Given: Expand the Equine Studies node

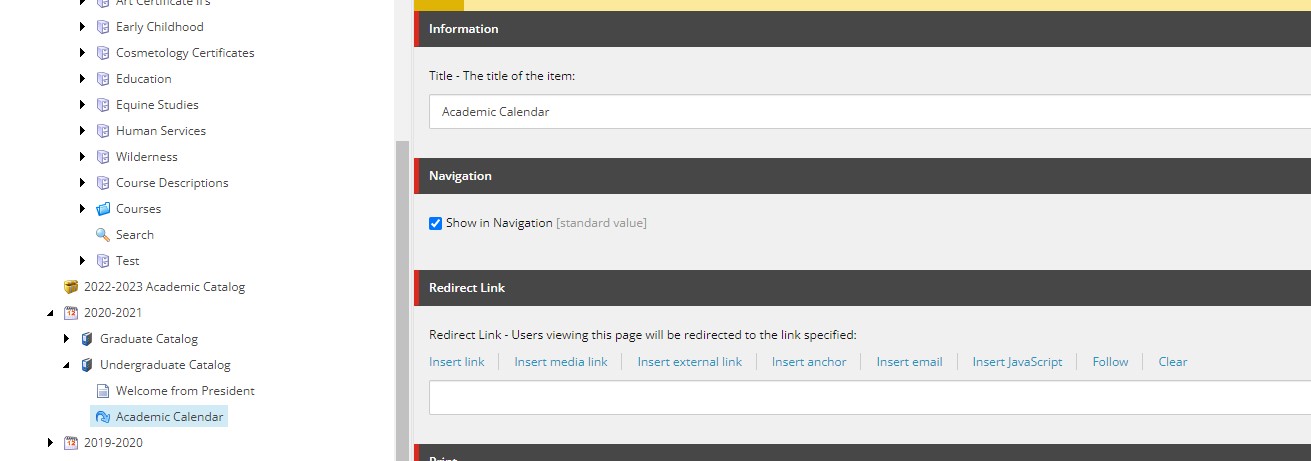Looking at the screenshot, I should (83, 105).
